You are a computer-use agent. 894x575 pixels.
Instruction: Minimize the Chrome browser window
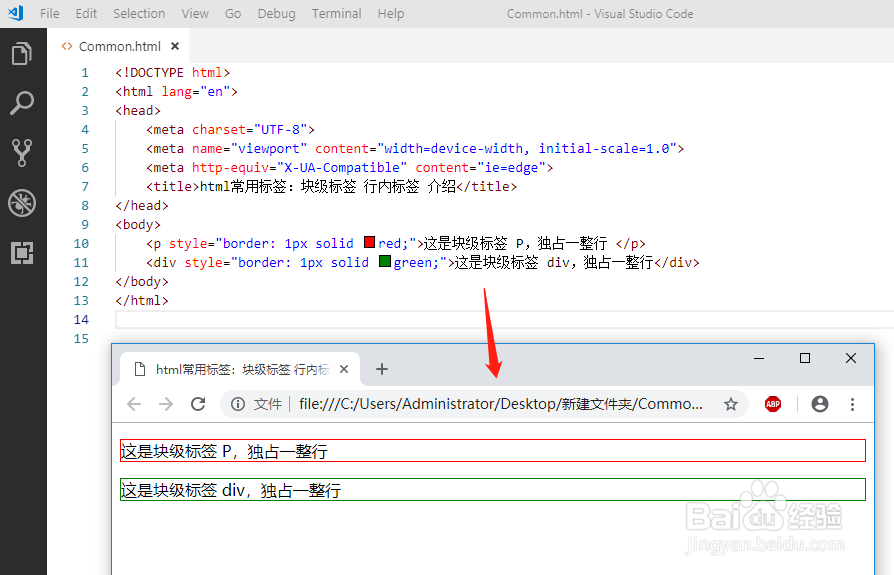(x=759, y=358)
